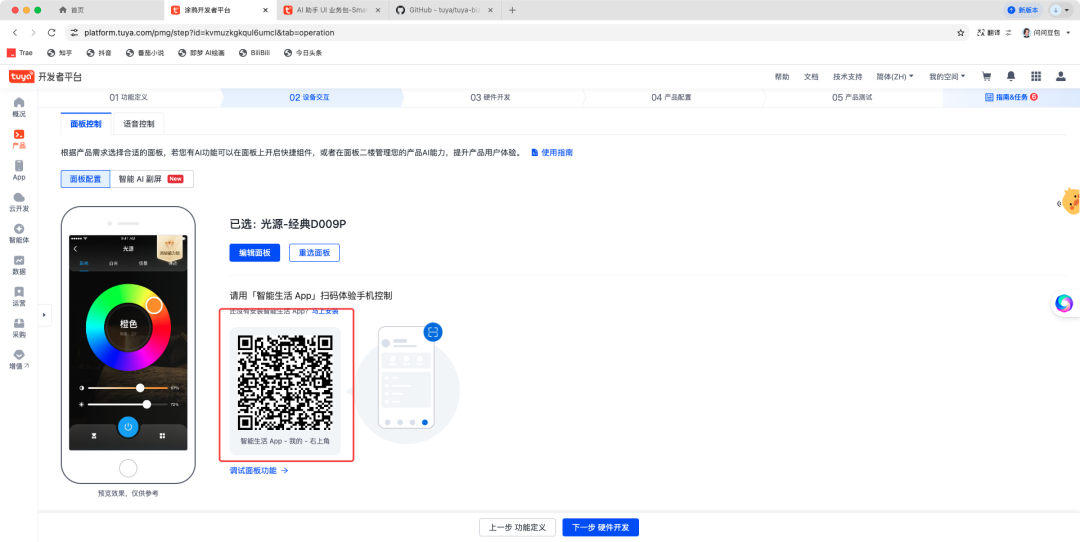1080x542 pixels.
Task: Open the floating AI assistant icon
Action: click(1064, 303)
